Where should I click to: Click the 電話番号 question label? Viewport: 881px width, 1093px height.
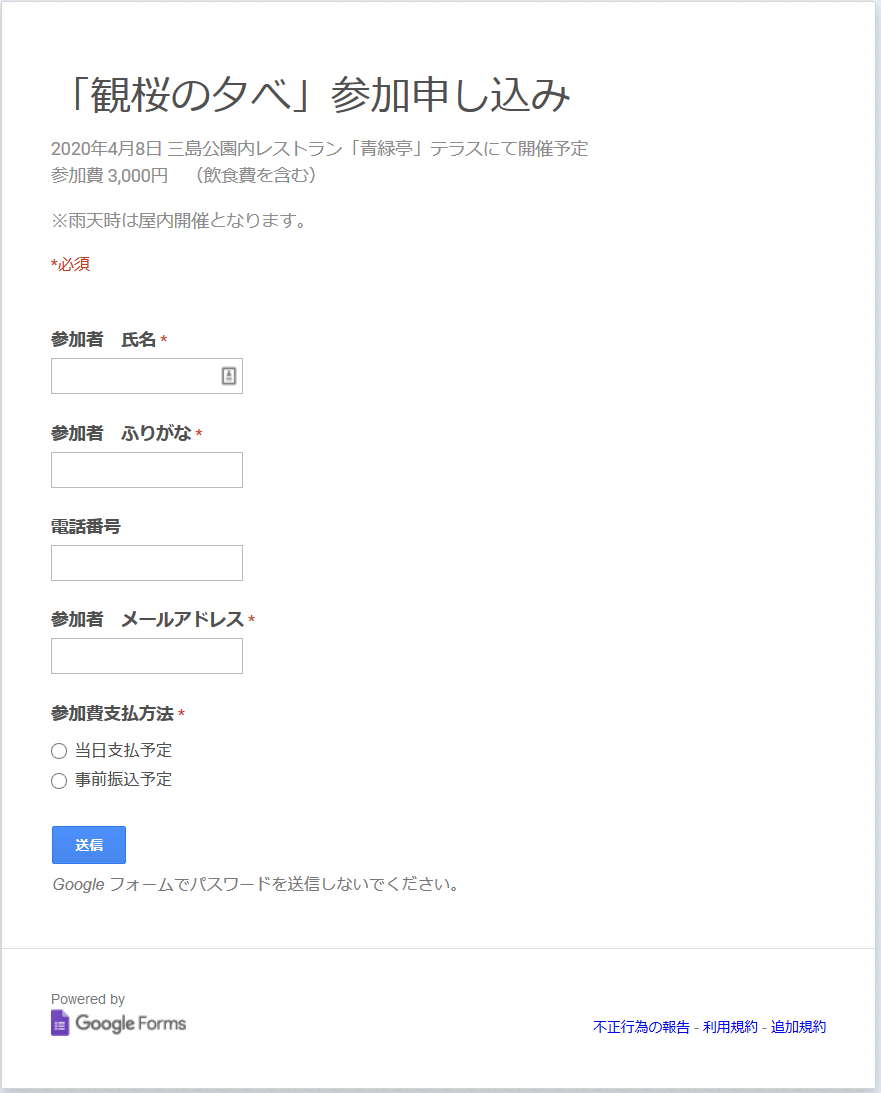pos(86,526)
